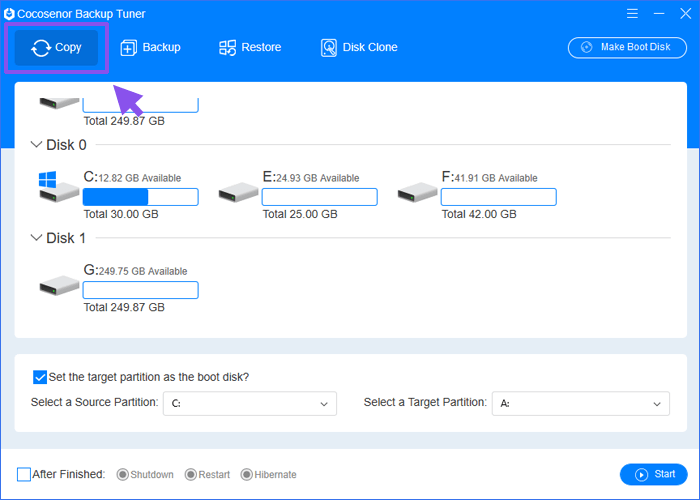Viewport: 700px width, 500px height.
Task: Click '249.75 GB Available' label for G:
Action: pyautogui.click(x=143, y=271)
